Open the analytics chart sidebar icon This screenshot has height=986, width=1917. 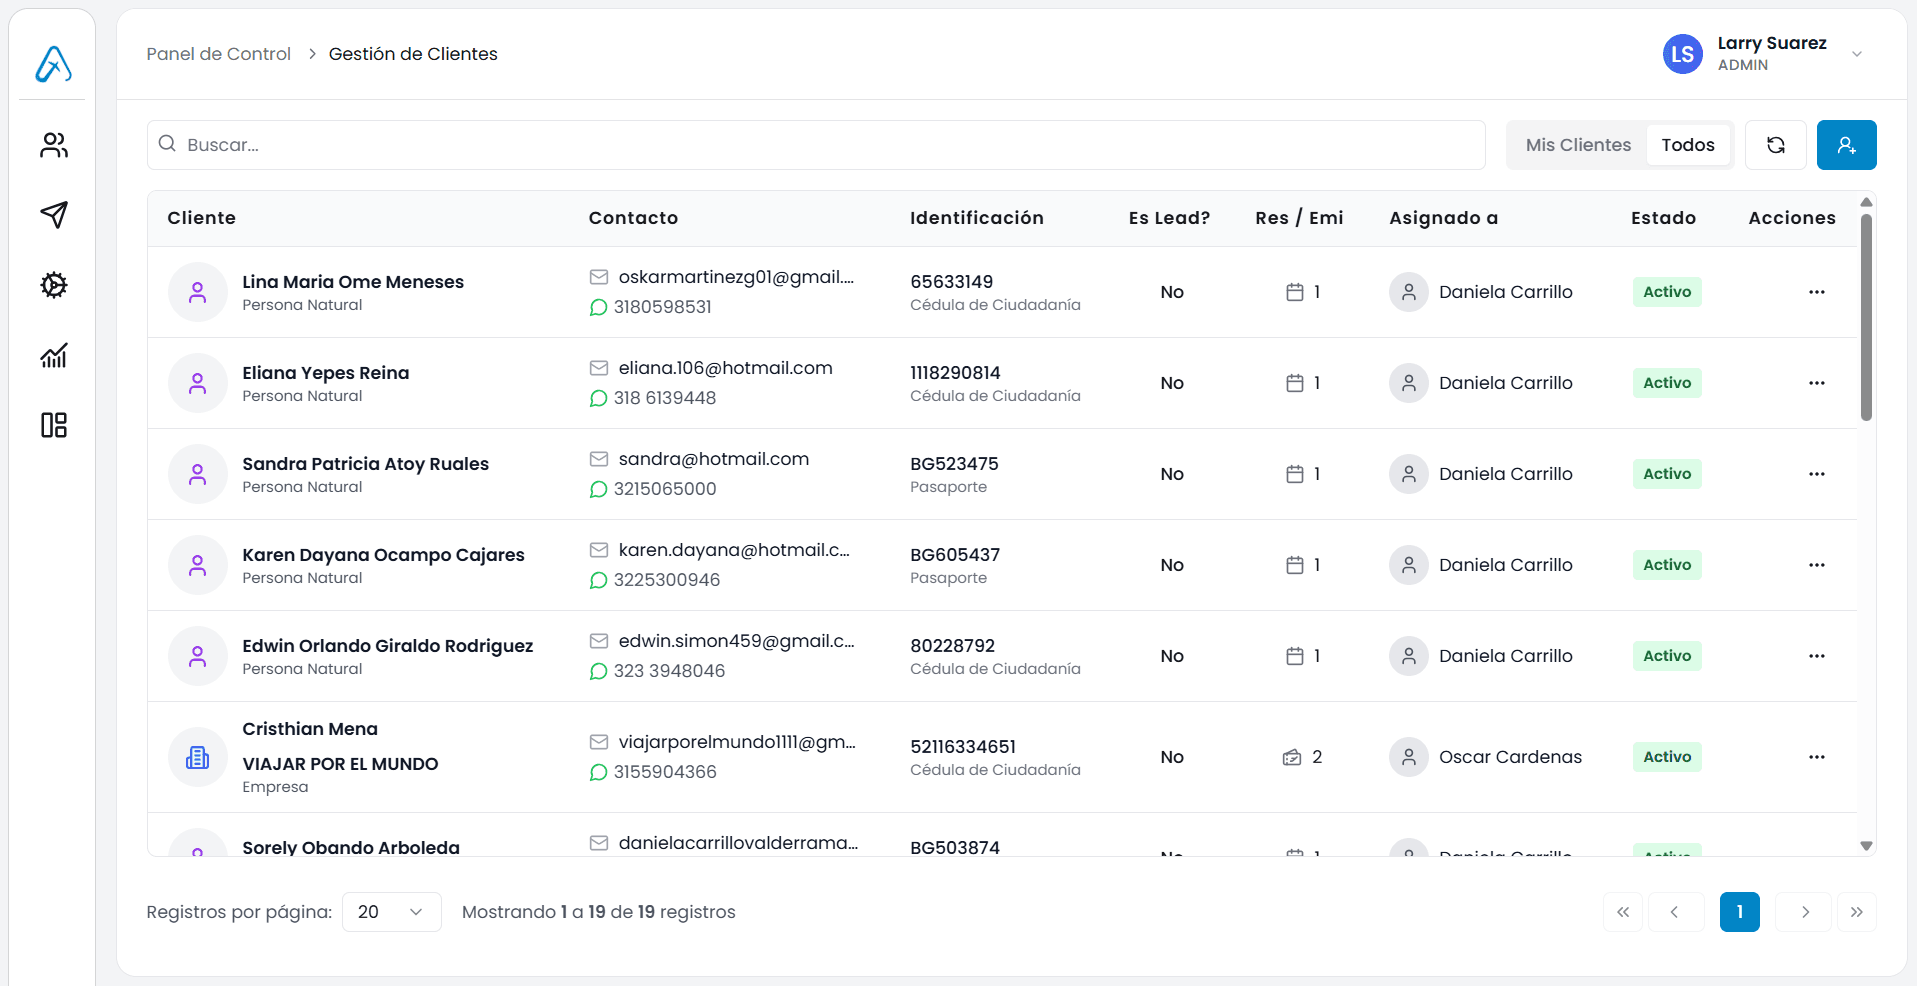pyautogui.click(x=54, y=355)
